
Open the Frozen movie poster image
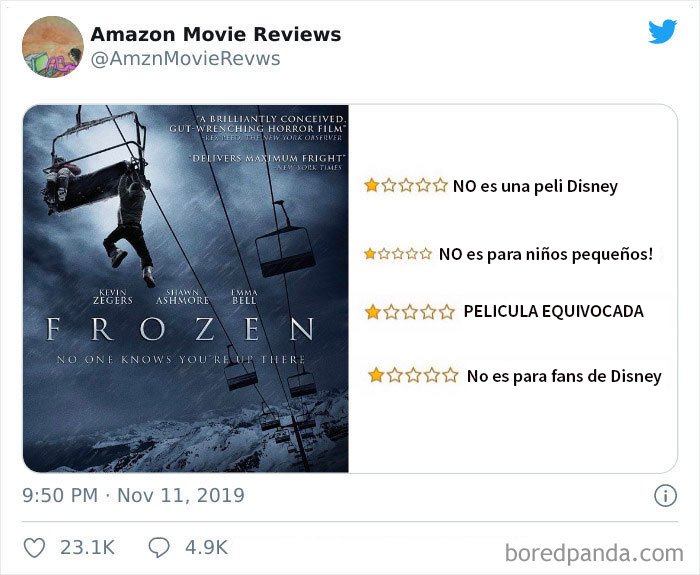(x=186, y=288)
